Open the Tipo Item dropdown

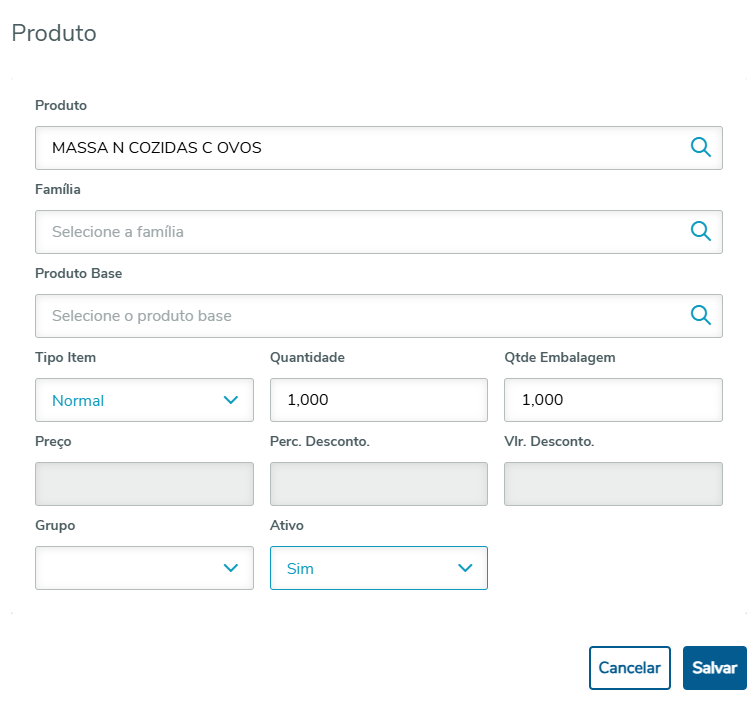(144, 400)
